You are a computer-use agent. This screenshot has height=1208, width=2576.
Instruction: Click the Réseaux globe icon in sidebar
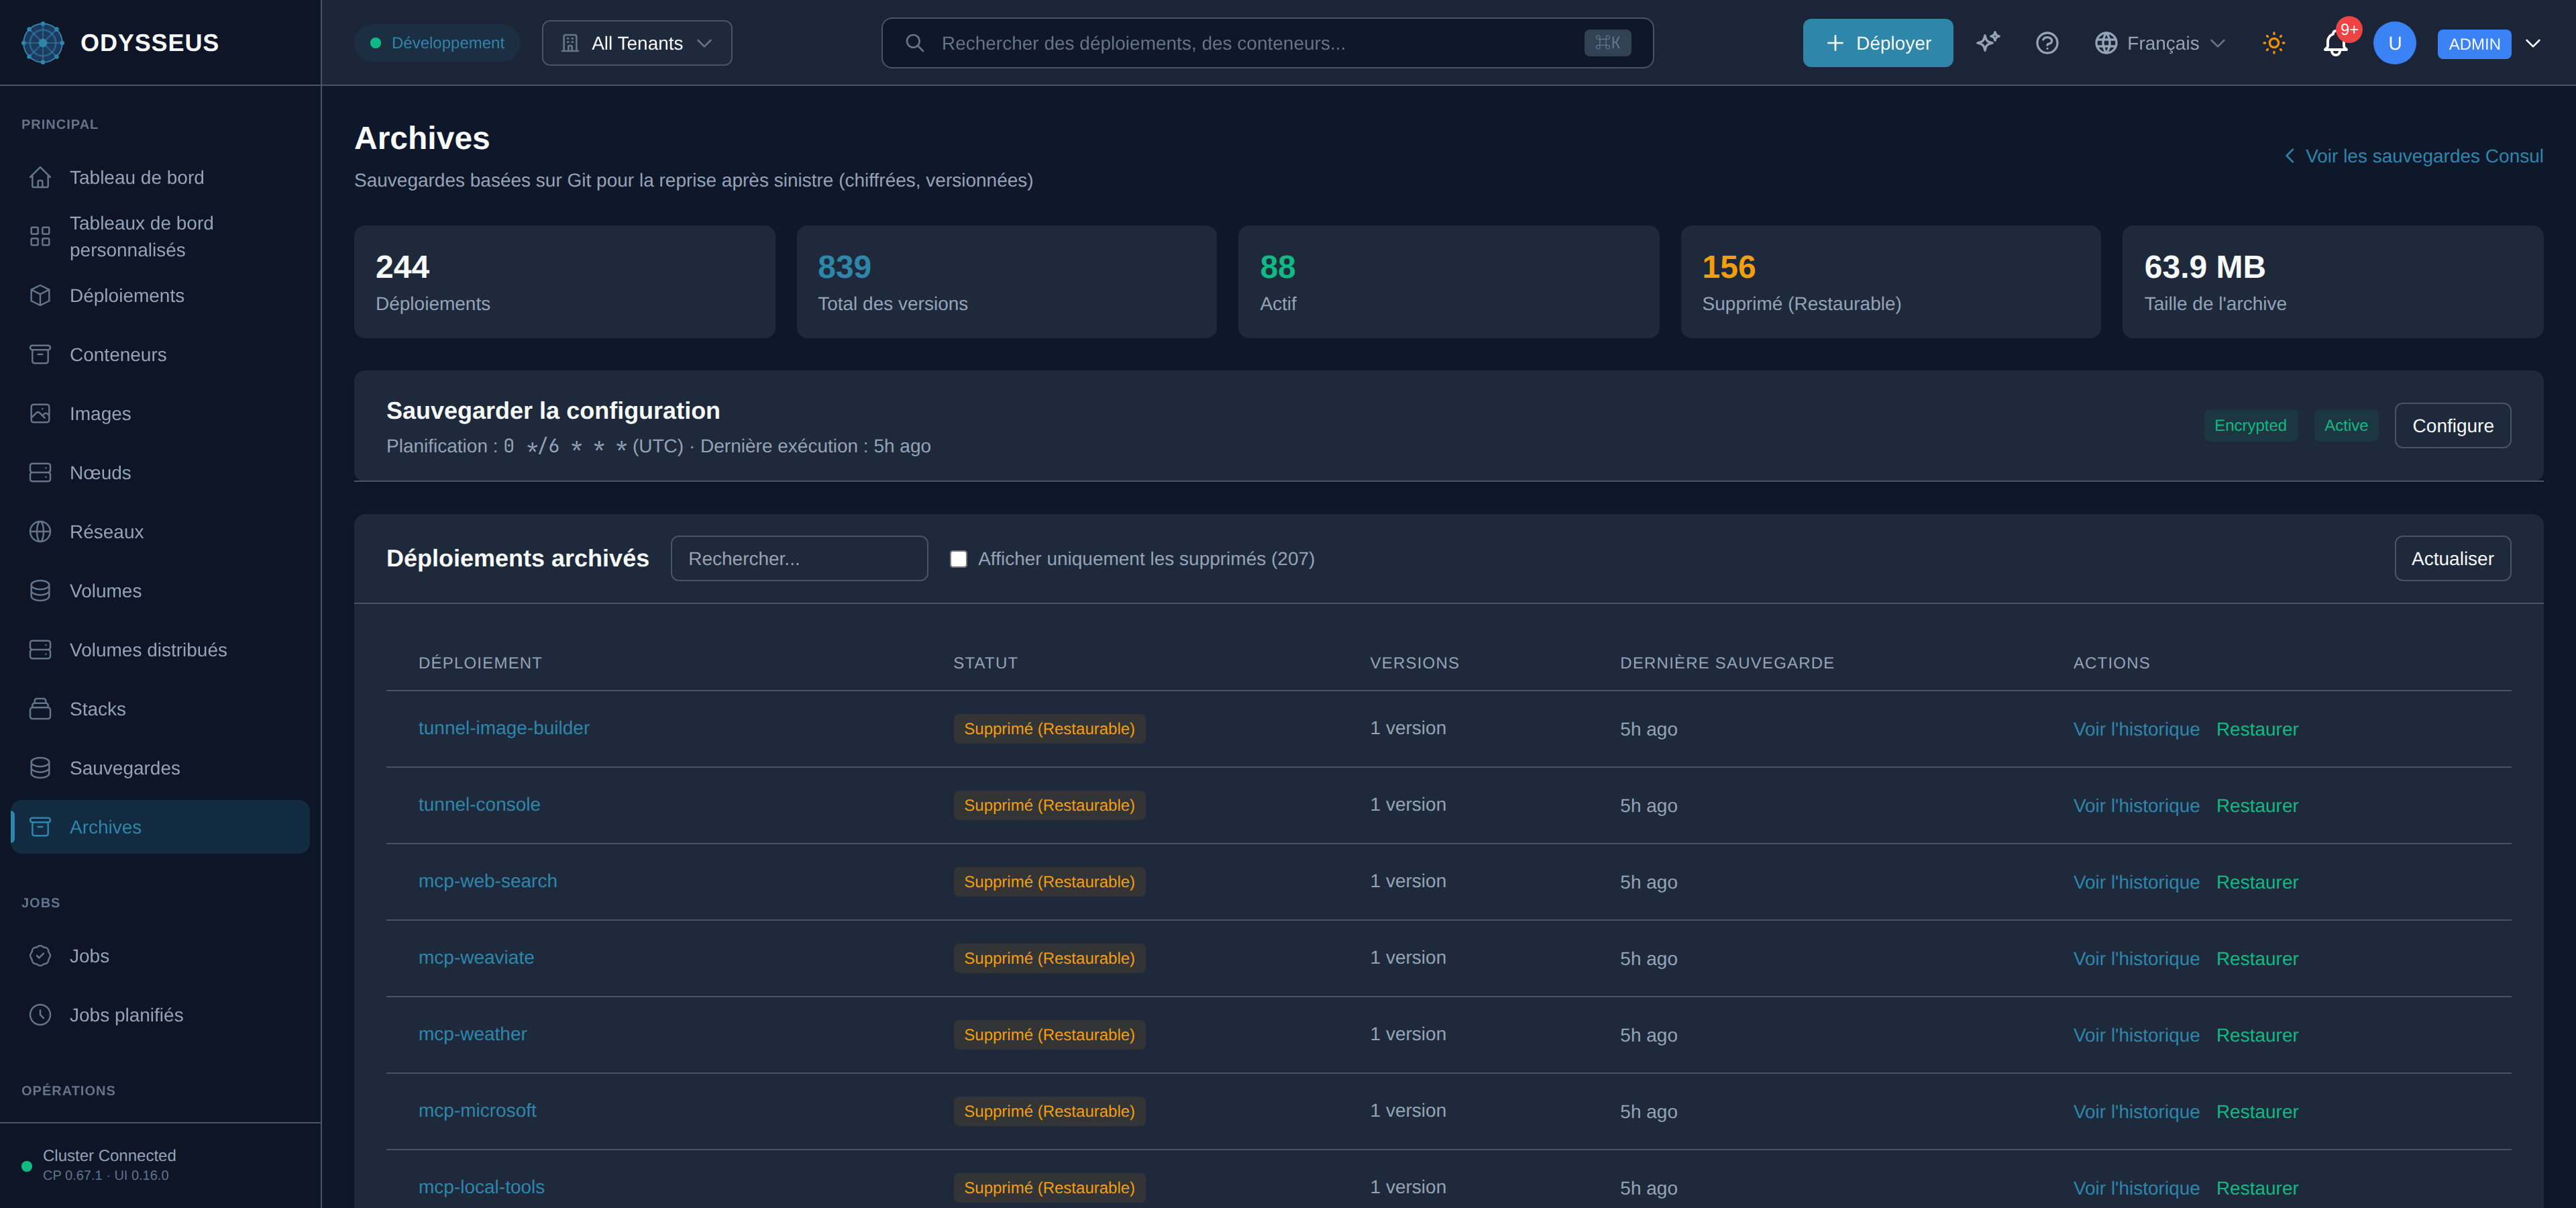[x=40, y=531]
